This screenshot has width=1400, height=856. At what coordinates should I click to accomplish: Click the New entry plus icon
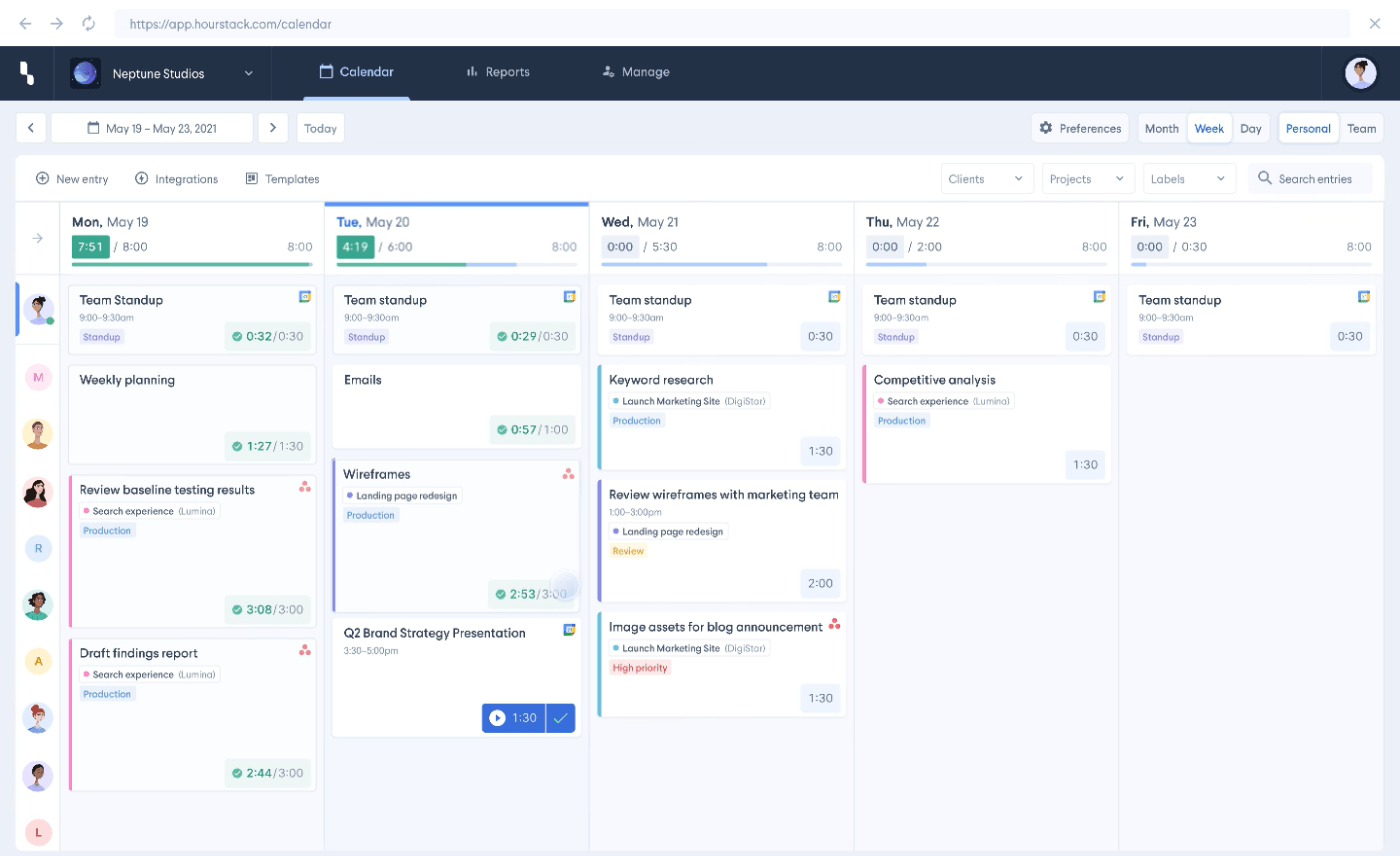coord(42,179)
